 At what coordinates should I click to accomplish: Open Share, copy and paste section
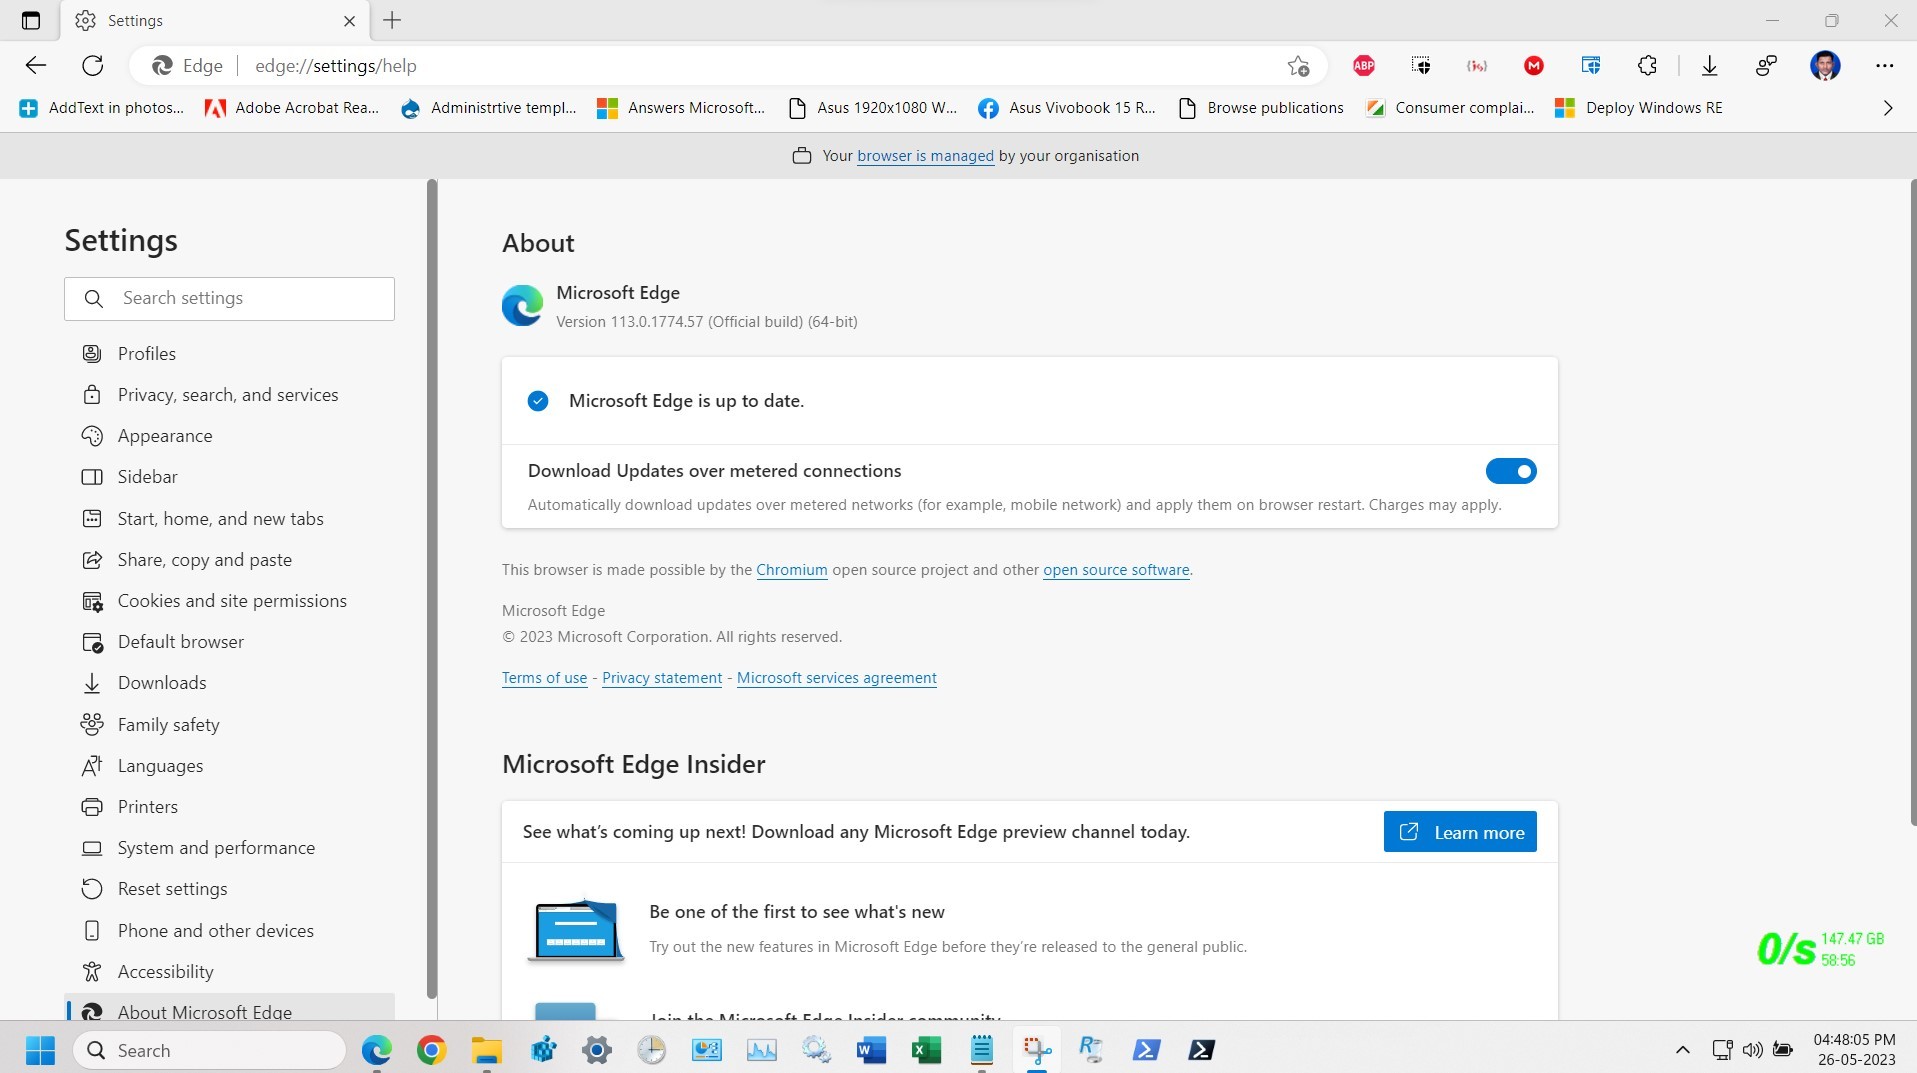click(x=230, y=560)
